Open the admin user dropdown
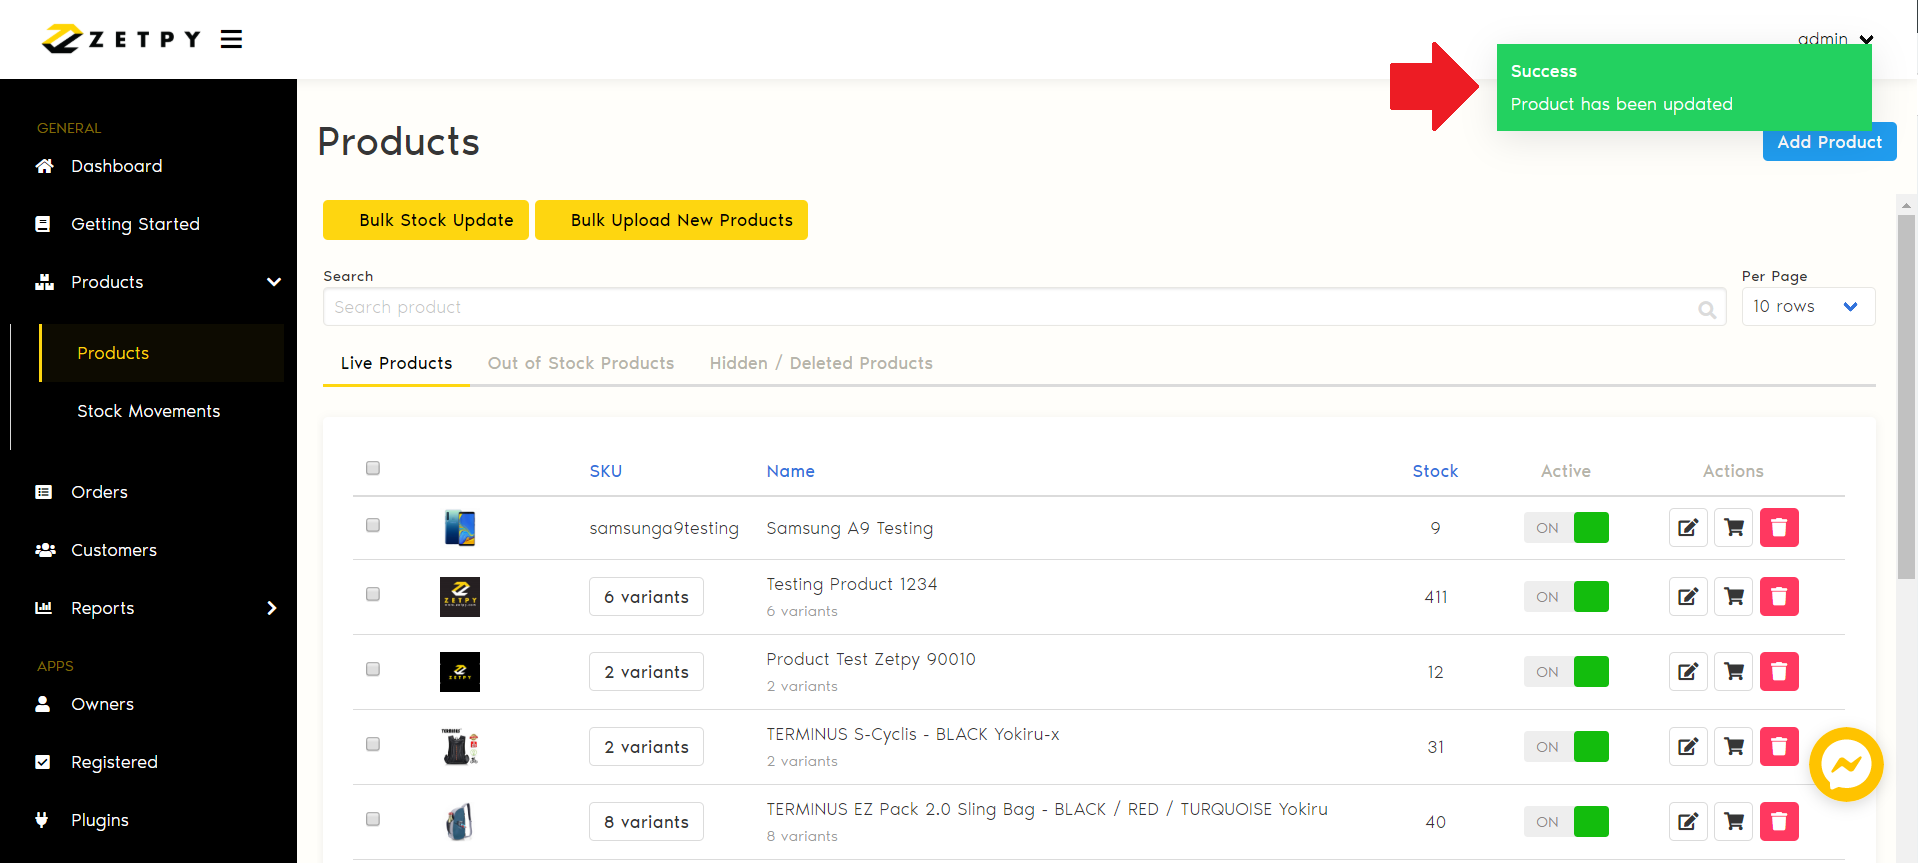This screenshot has height=863, width=1918. 1834,39
